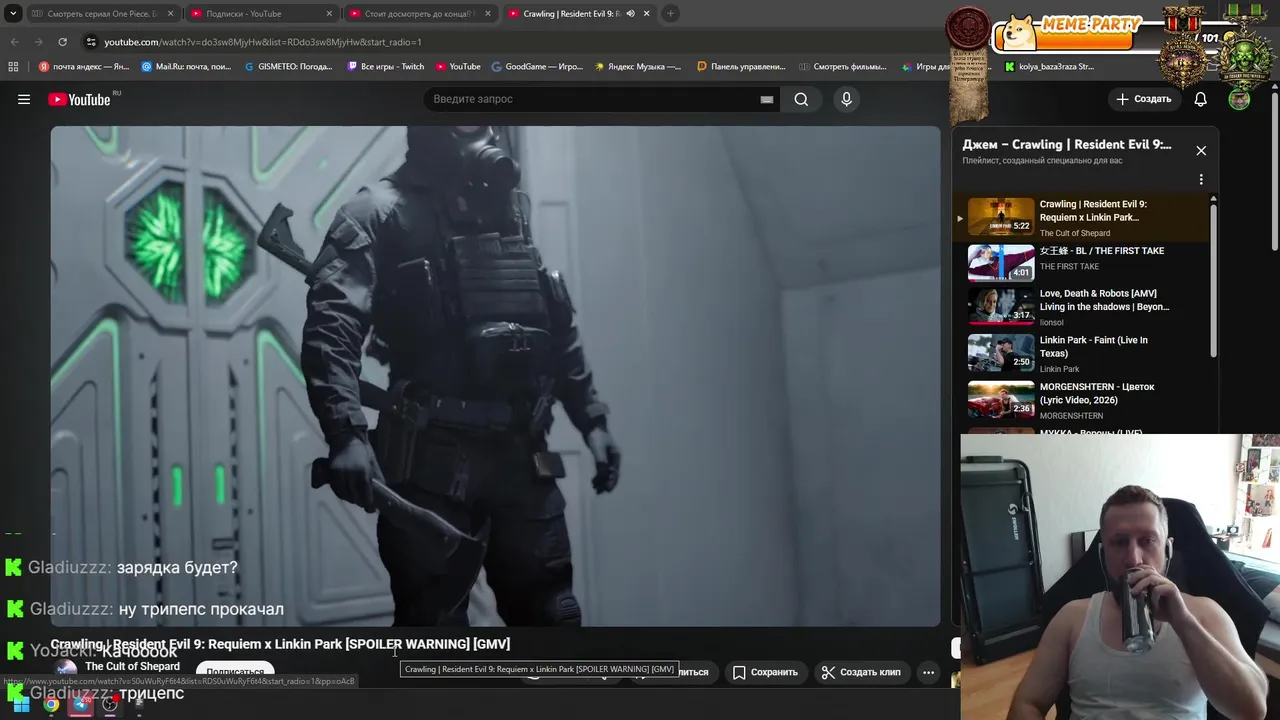Open the OBS icon in taskbar

(110, 704)
